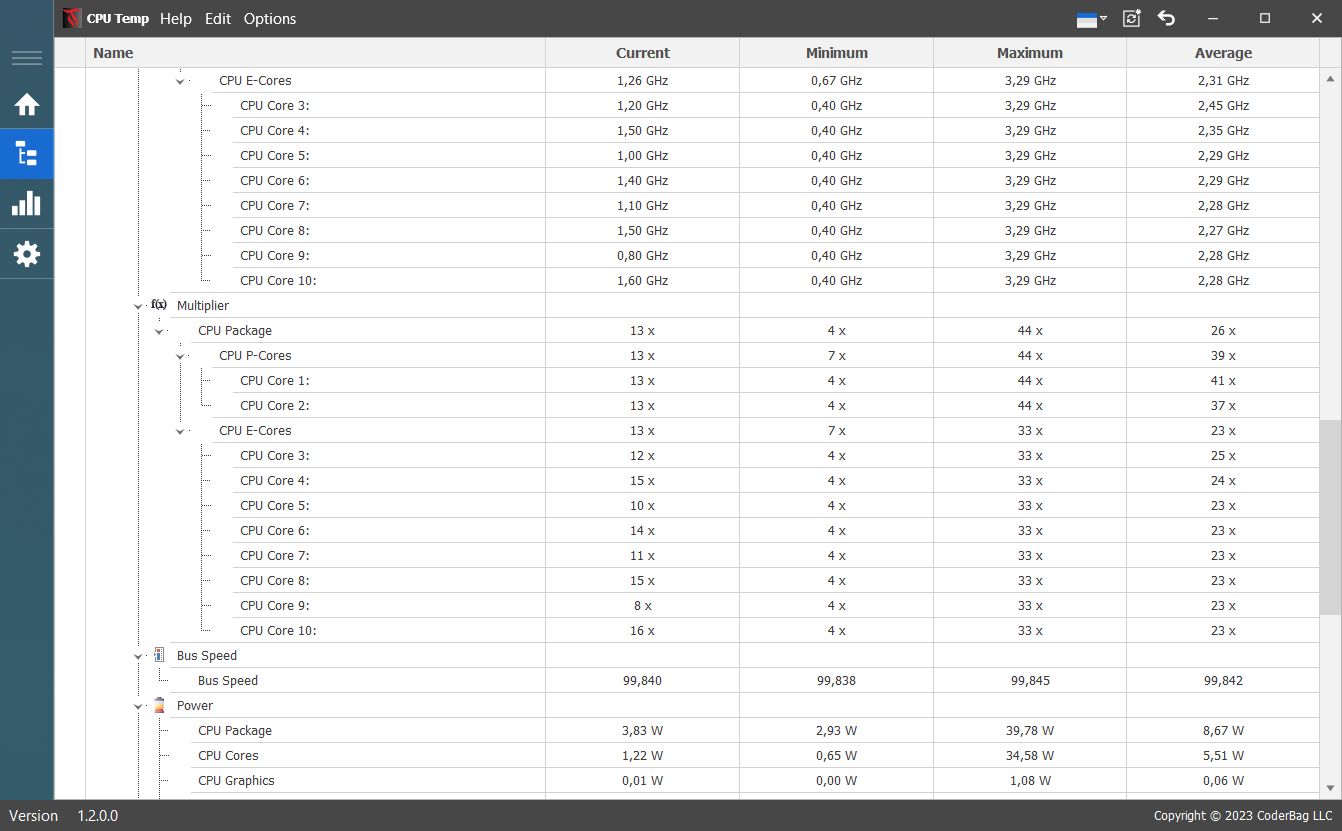Click the Maximum column header
This screenshot has width=1342, height=831.
[x=1029, y=53]
